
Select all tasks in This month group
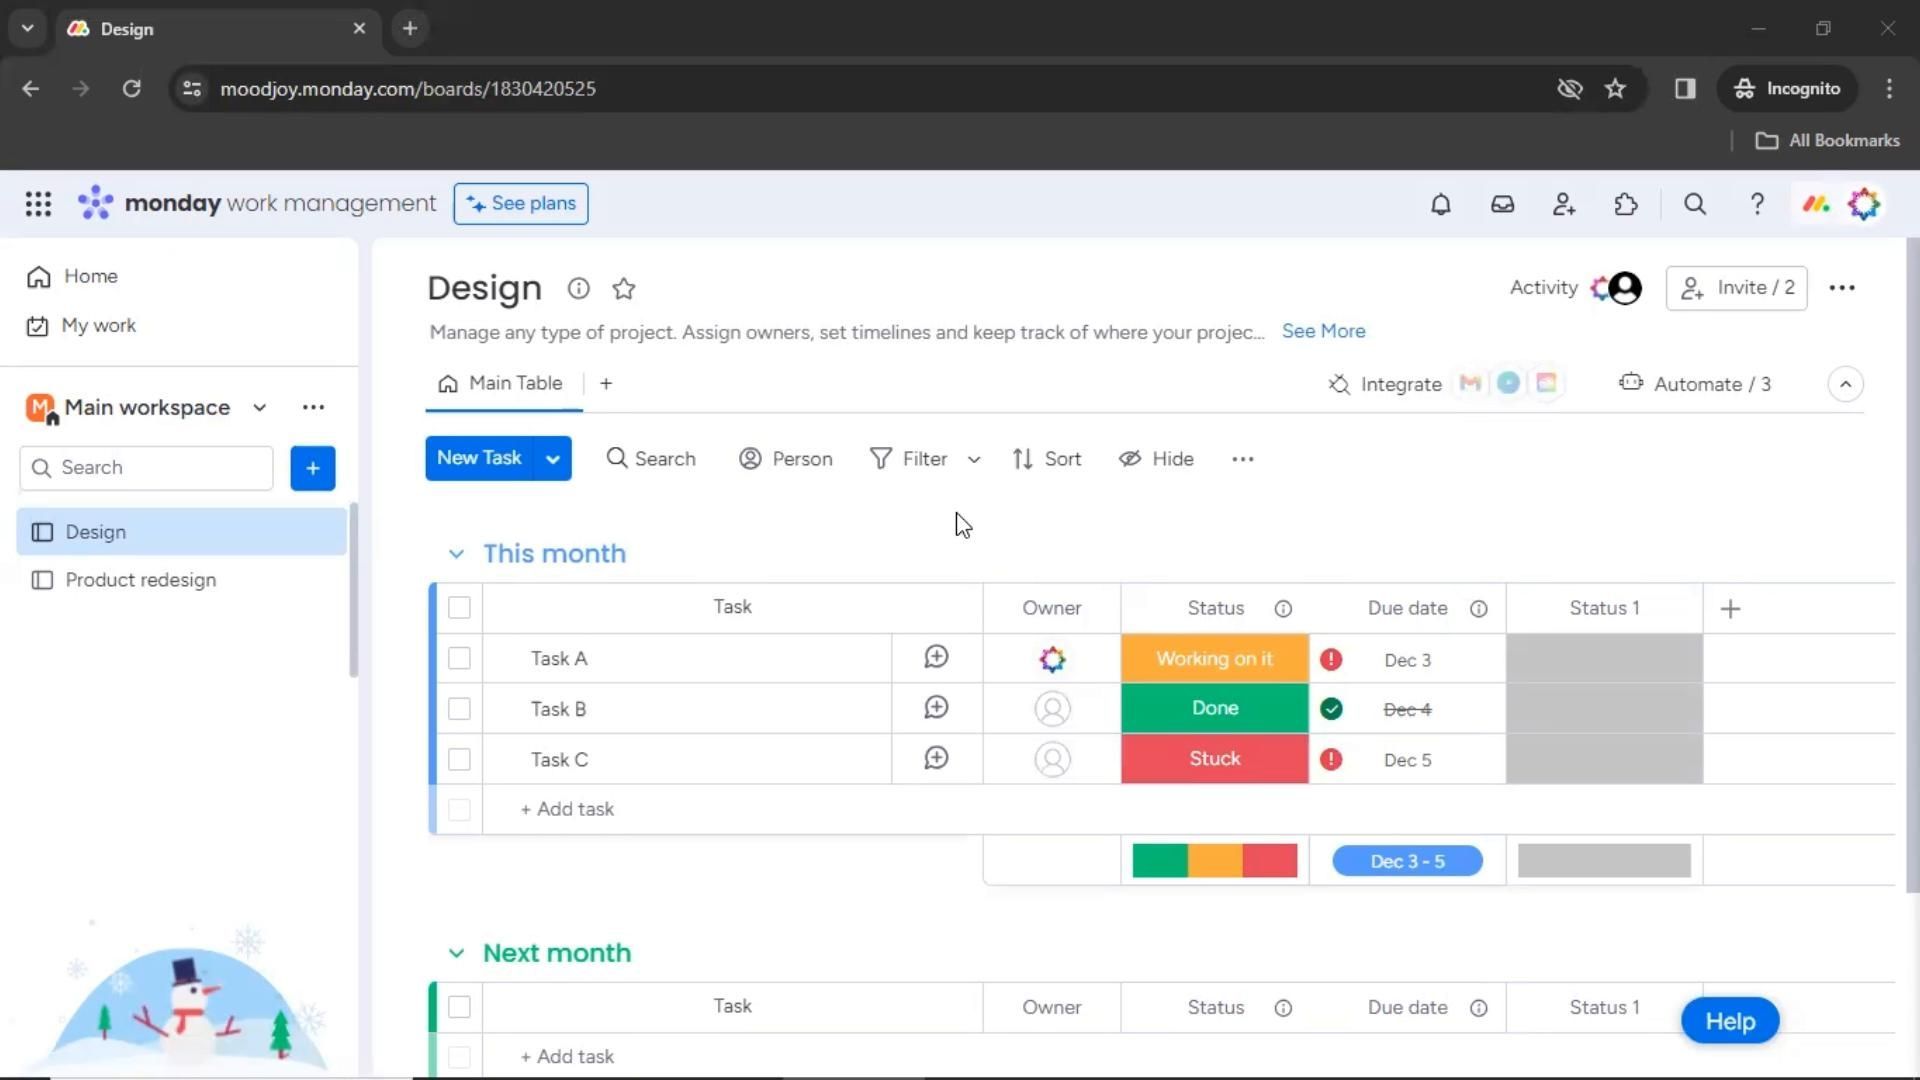click(x=459, y=608)
